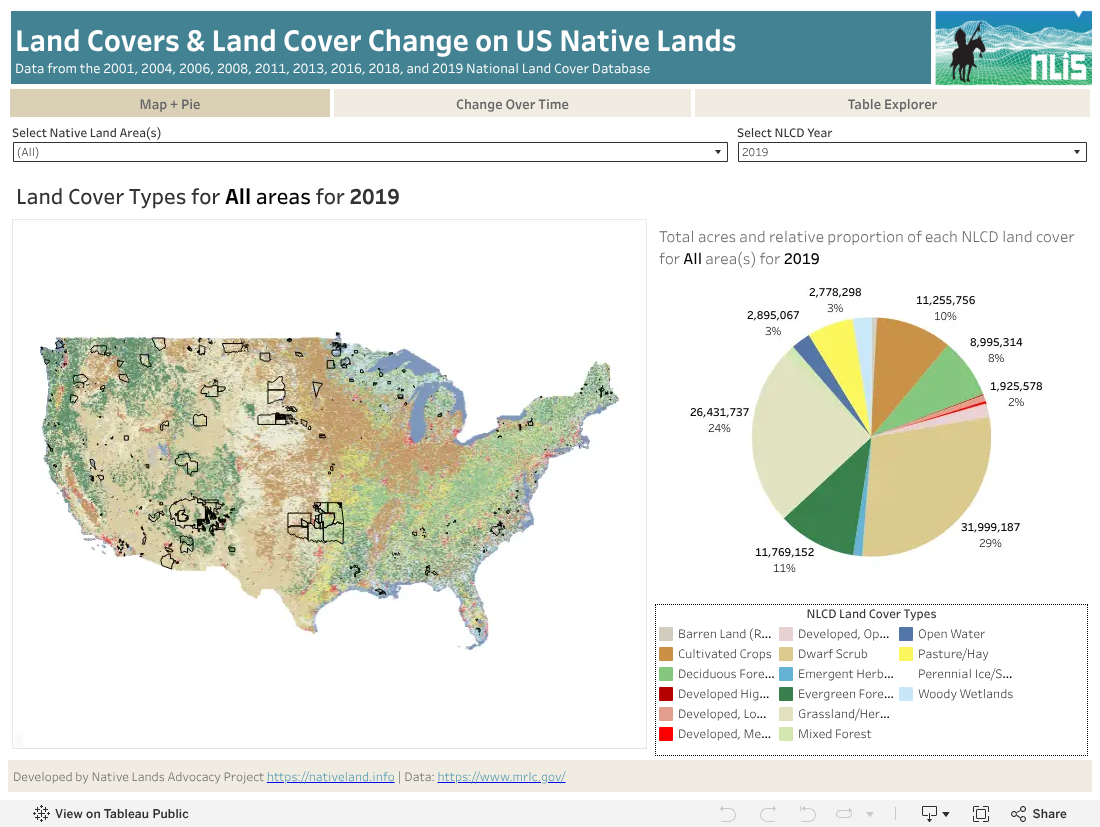
Task: Select the Evergreen Forest legend swatch
Action: (x=786, y=694)
